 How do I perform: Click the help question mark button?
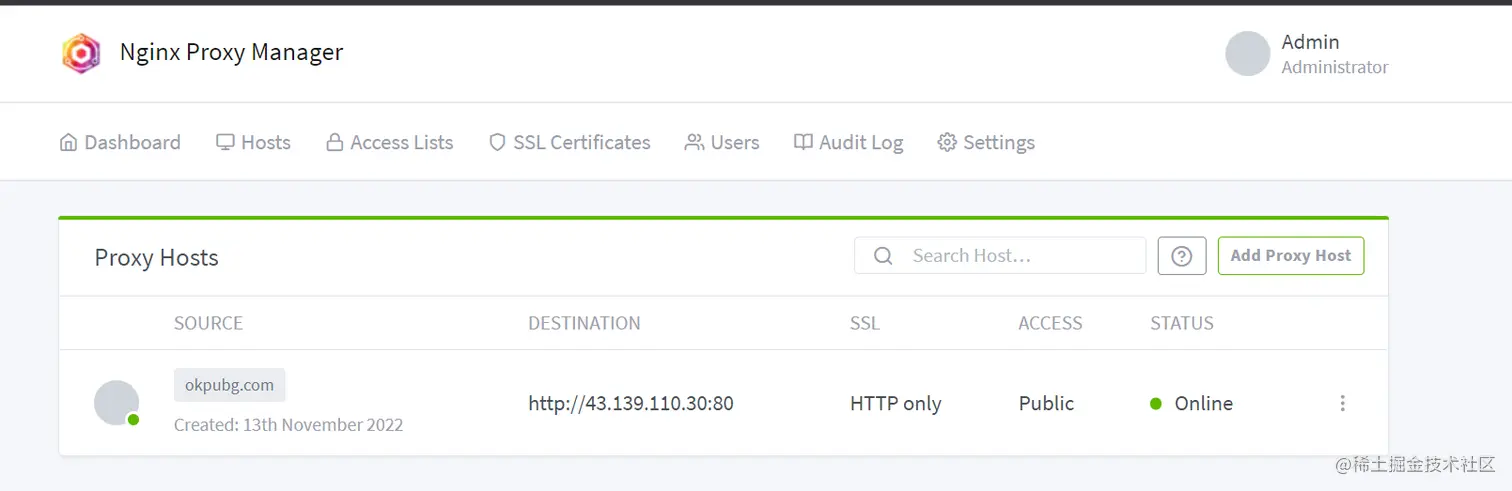coord(1182,256)
